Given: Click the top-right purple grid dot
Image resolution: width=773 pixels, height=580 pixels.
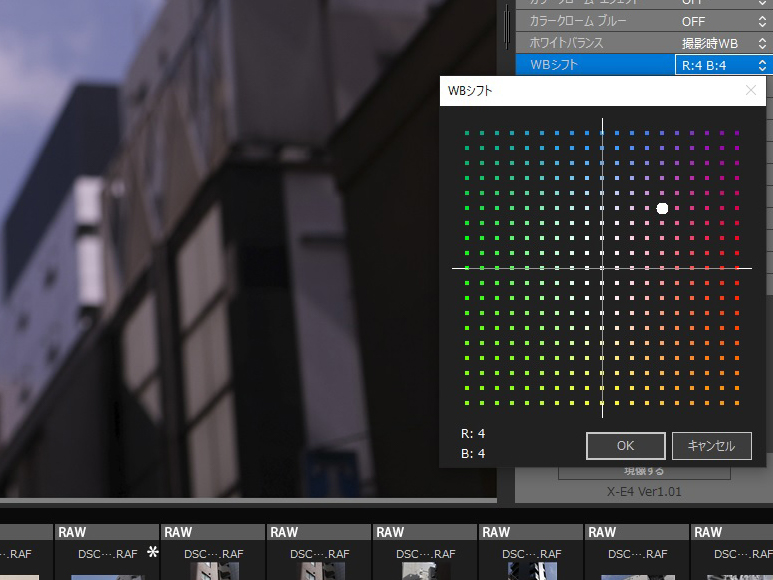Looking at the screenshot, I should tap(737, 133).
